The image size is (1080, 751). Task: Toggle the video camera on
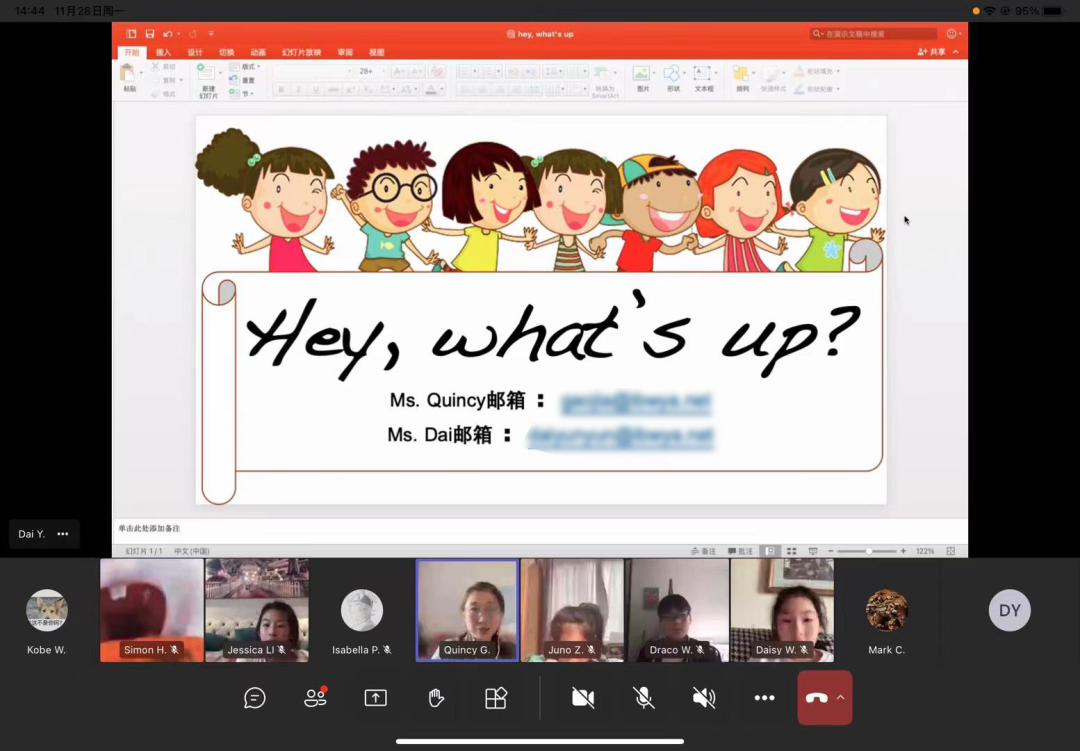click(x=583, y=698)
